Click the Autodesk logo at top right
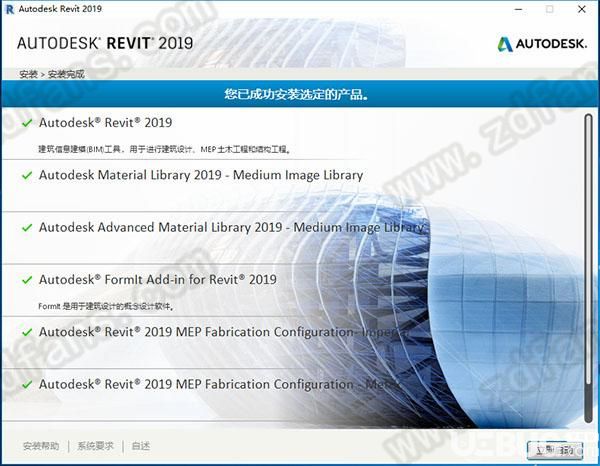 coord(542,44)
